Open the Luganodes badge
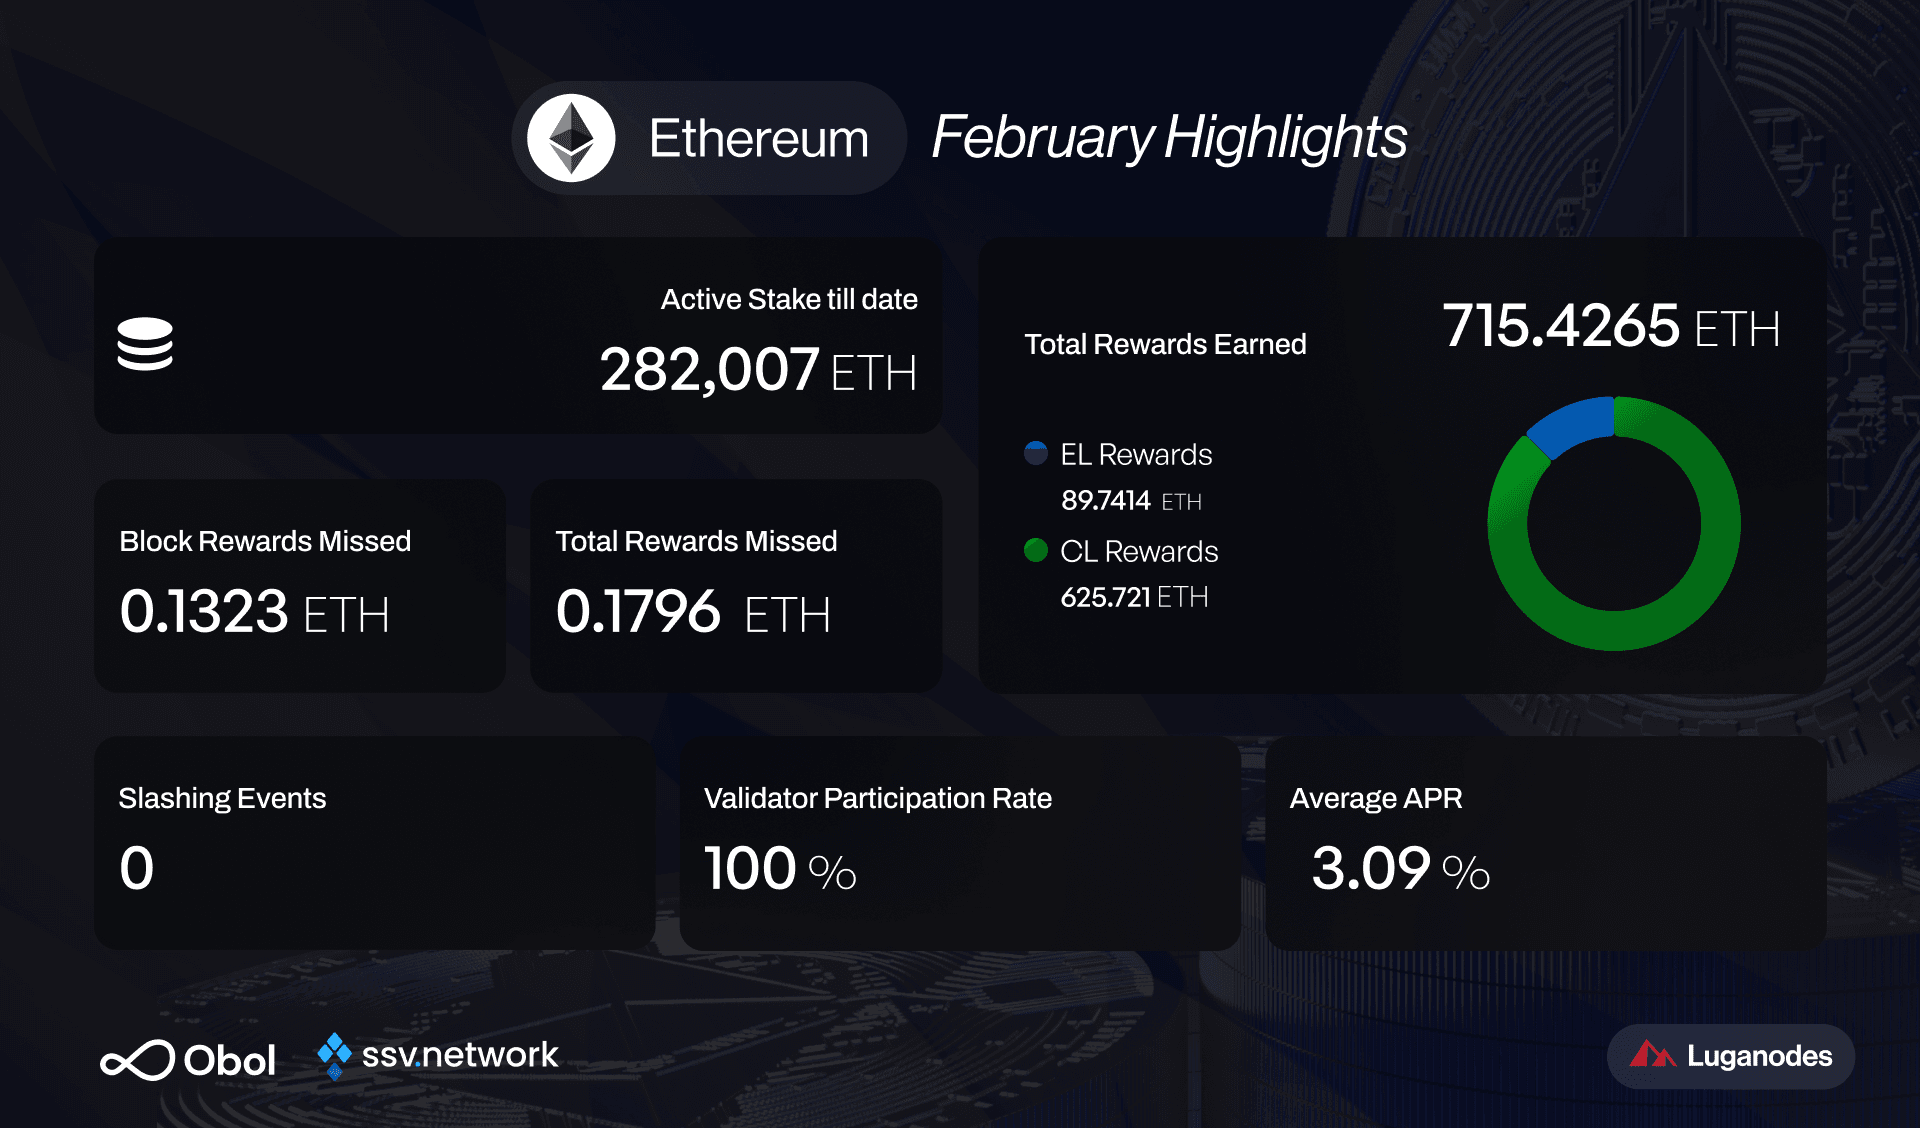This screenshot has width=1920, height=1128. [x=1731, y=1056]
